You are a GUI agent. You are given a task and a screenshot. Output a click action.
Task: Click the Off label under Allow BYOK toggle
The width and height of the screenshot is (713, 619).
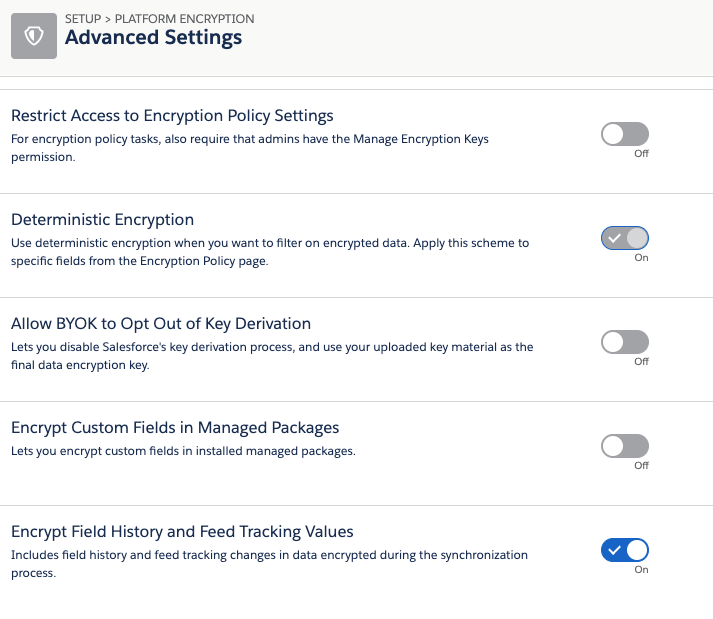click(642, 362)
